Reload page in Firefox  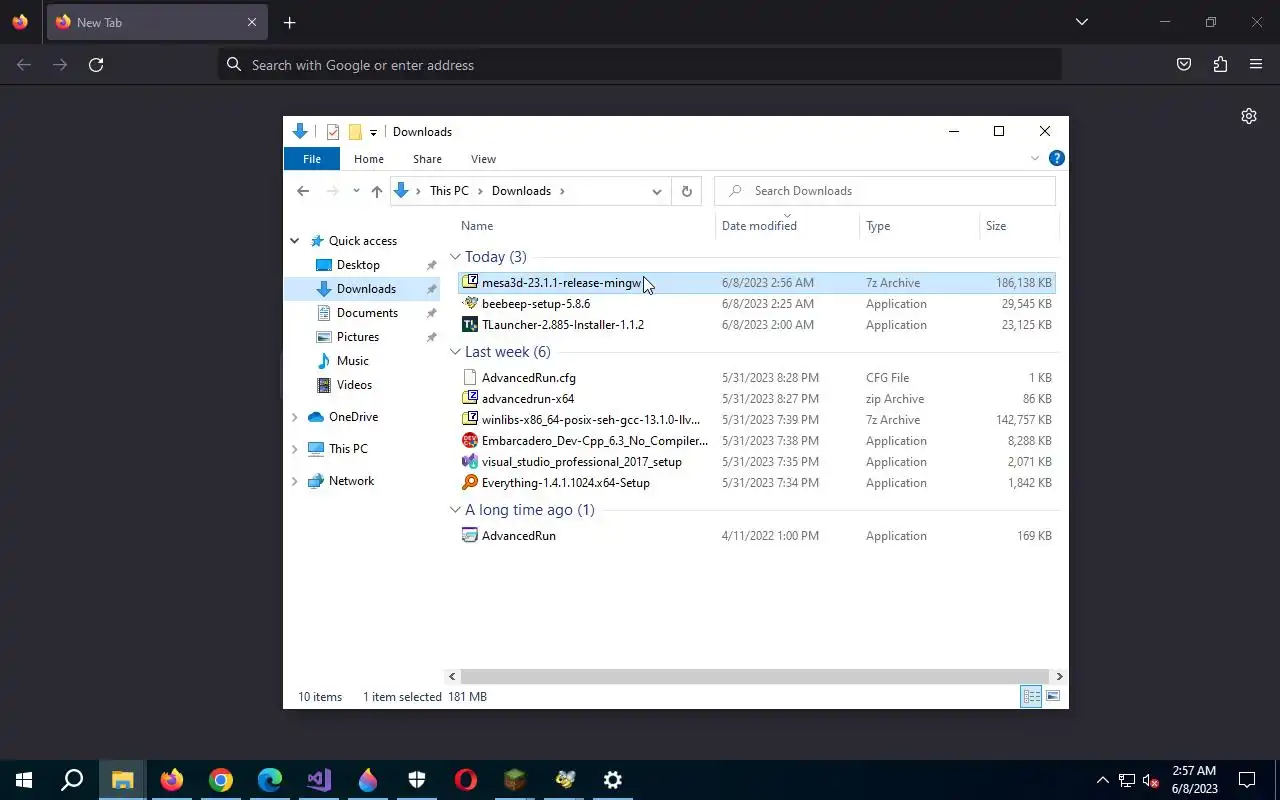(96, 64)
